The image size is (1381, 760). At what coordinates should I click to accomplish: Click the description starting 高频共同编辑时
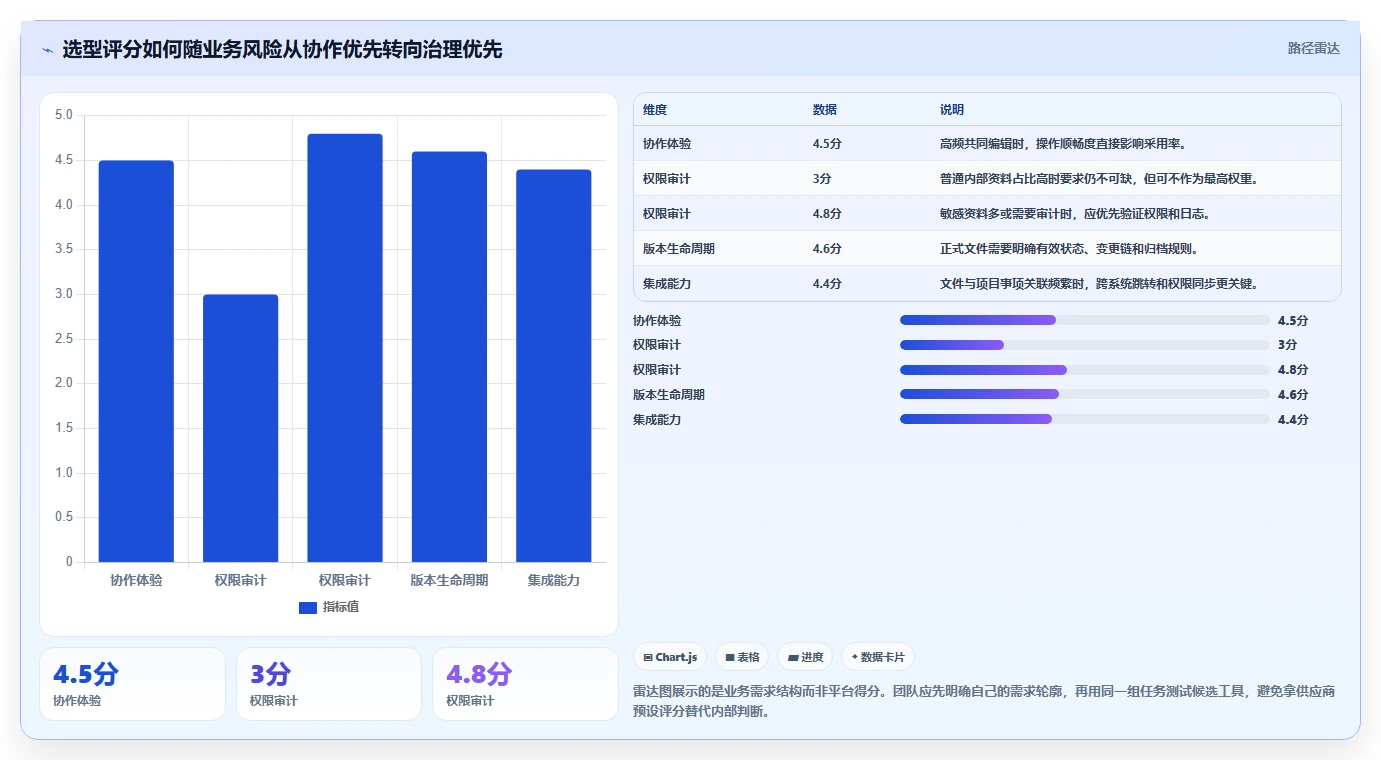1063,144
